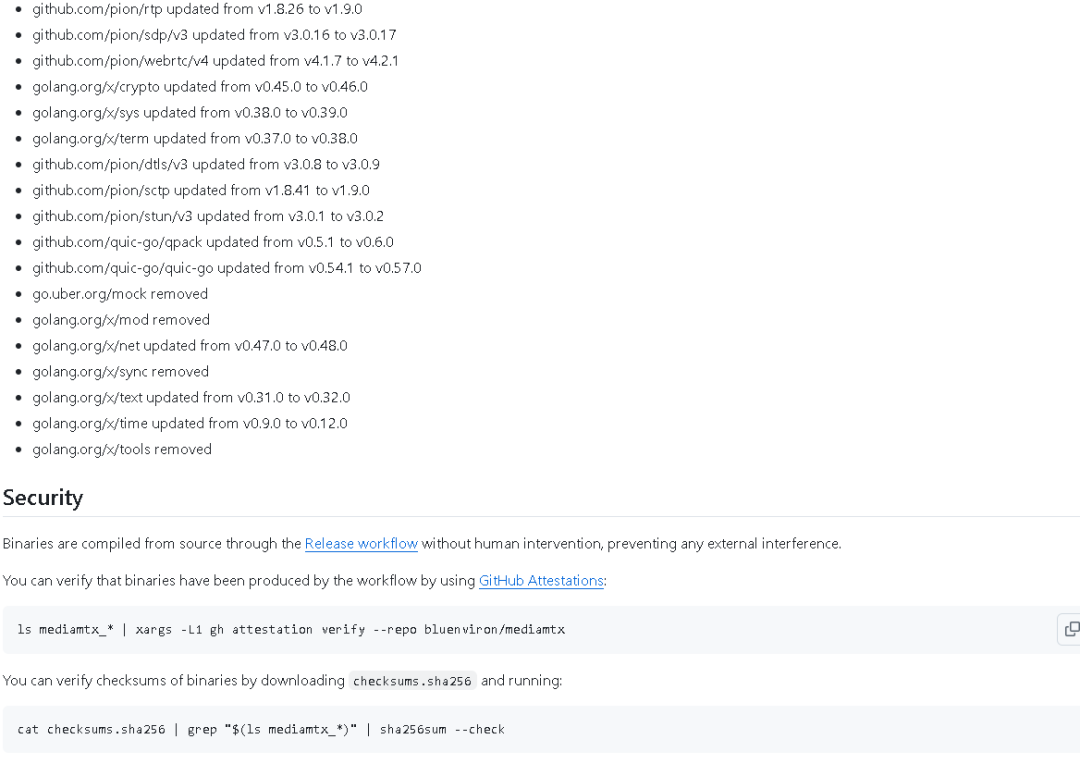This screenshot has height=764, width=1080.
Task: Click the github.com/pion/sdp/v3 list item
Action: (x=214, y=35)
